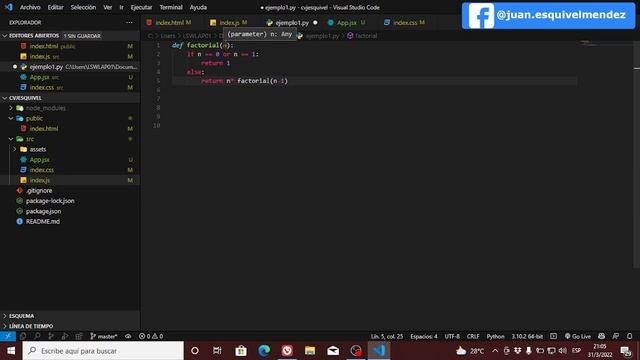Open Task View from taskbar

click(217, 351)
